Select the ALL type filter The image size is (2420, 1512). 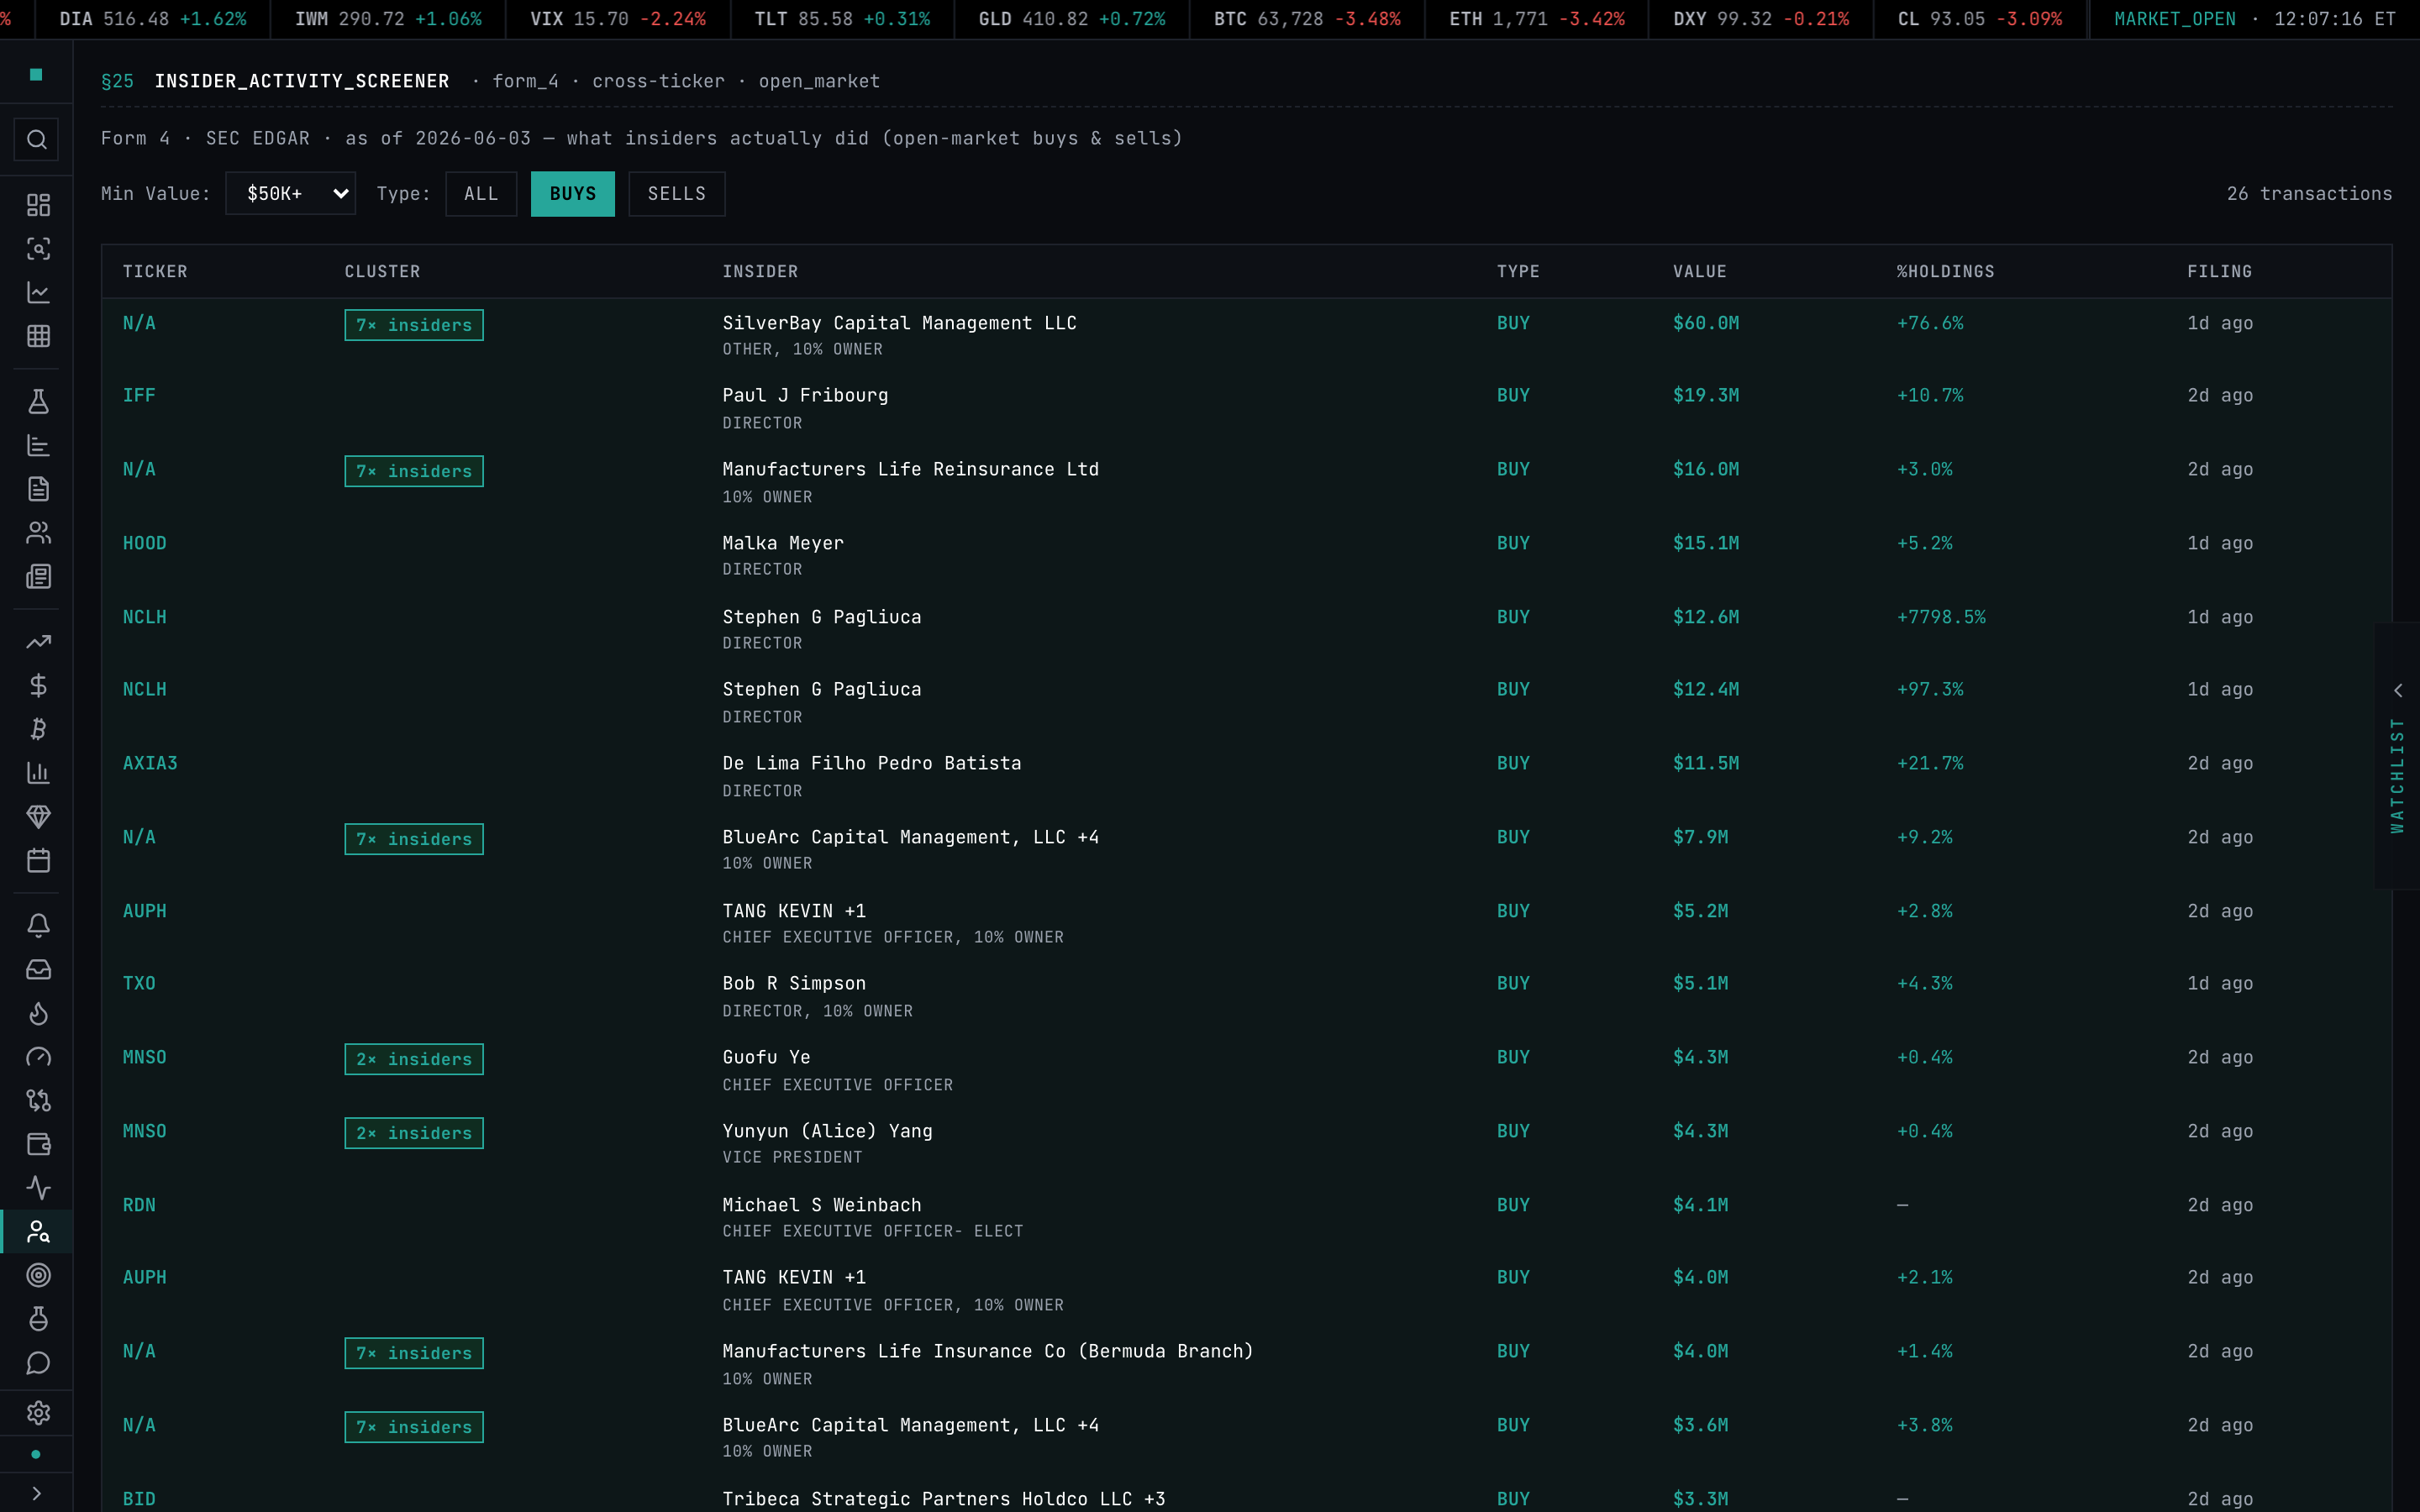tap(481, 194)
